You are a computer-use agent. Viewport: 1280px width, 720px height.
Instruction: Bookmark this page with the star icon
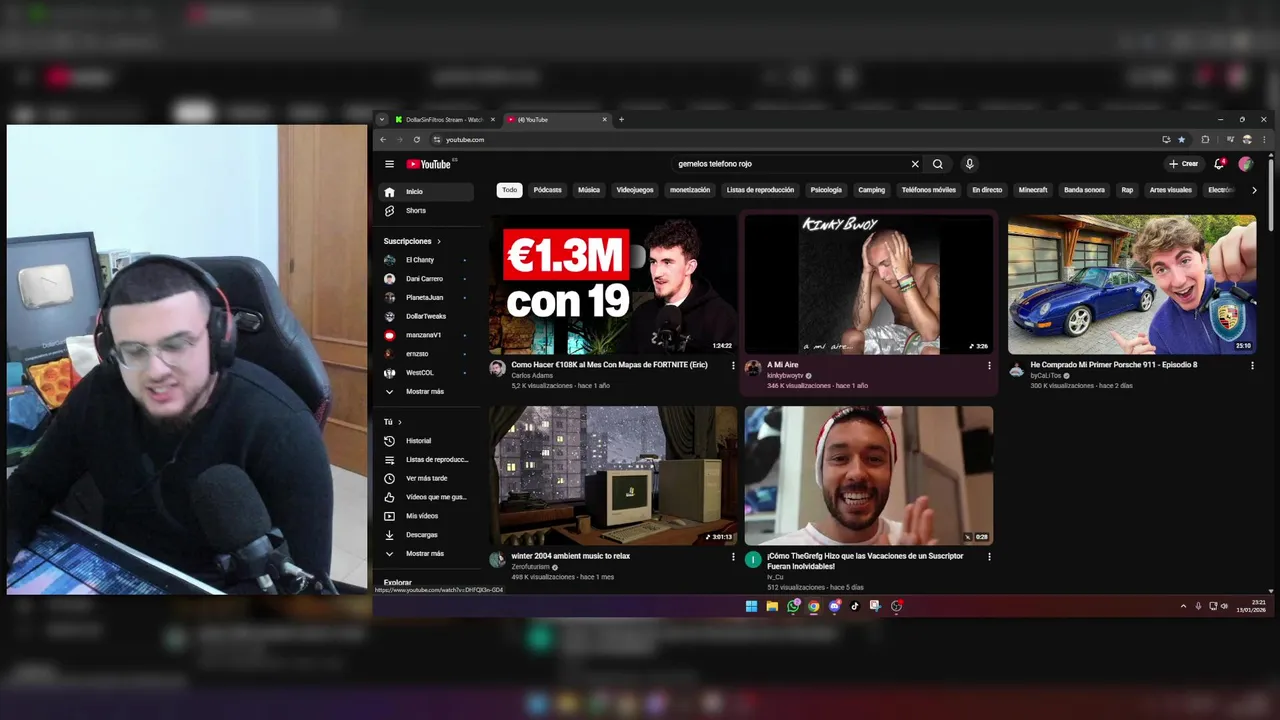pyautogui.click(x=1181, y=140)
